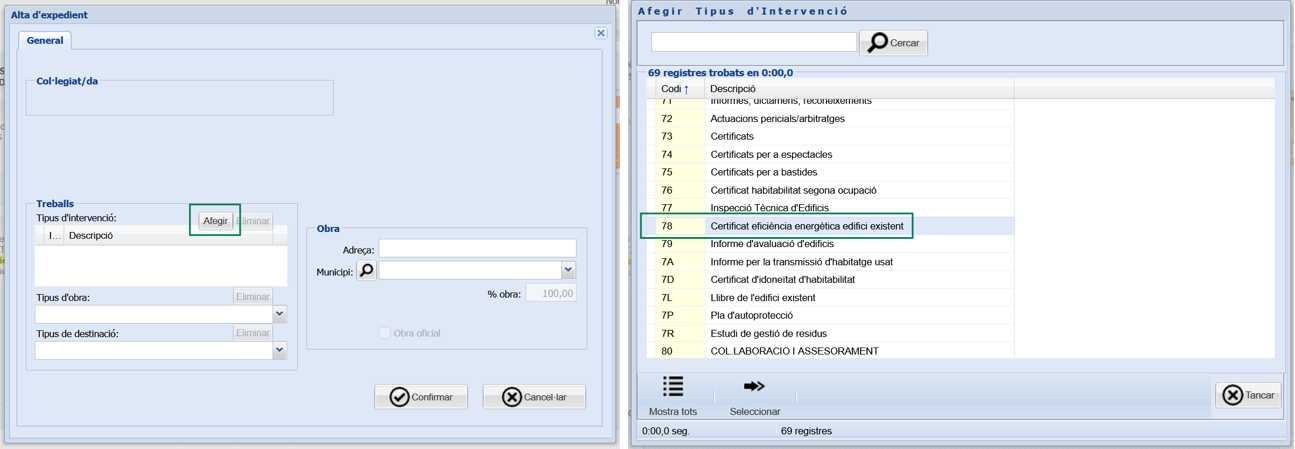Select row 80 COL.LABORACIO I ASSESORAMENT
This screenshot has height=449, width=1295.
(x=830, y=352)
